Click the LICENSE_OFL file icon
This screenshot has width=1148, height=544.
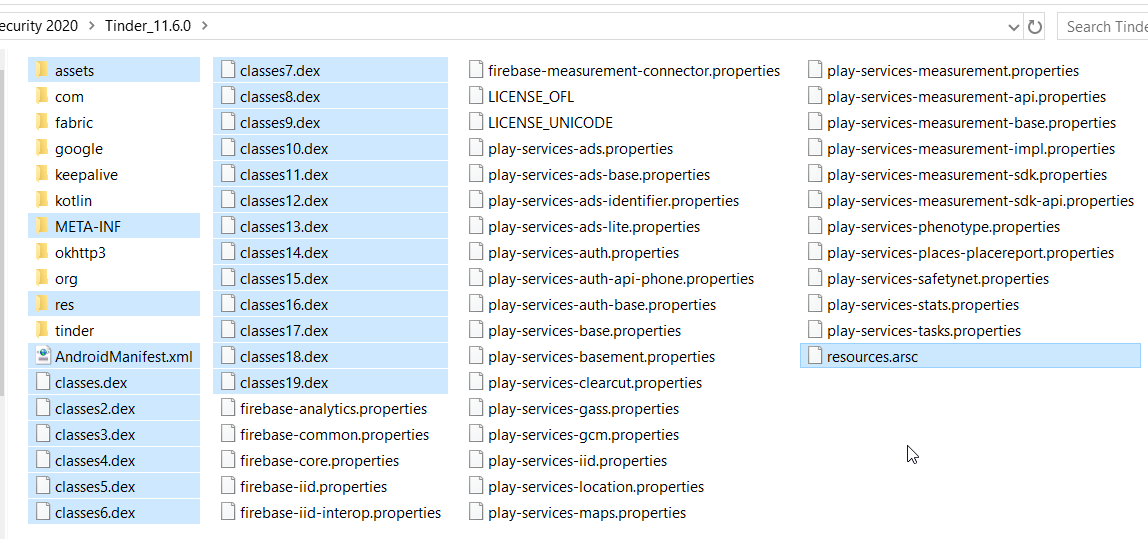pos(475,96)
